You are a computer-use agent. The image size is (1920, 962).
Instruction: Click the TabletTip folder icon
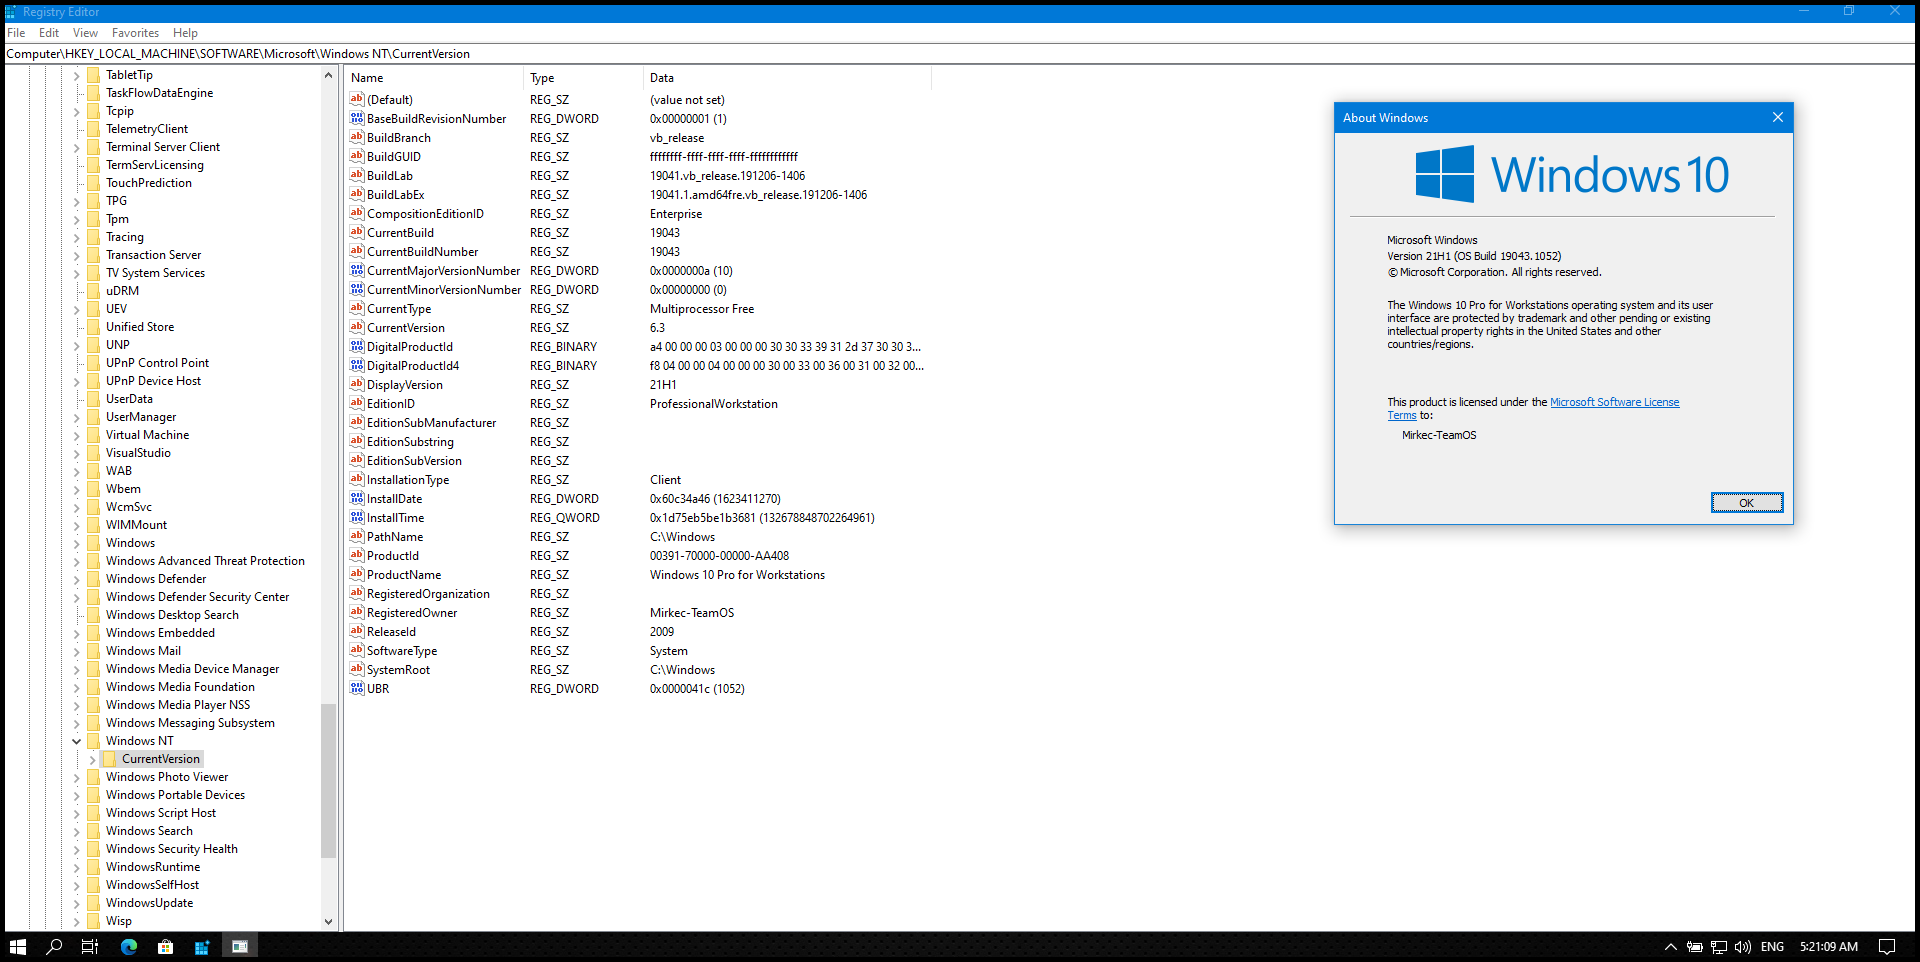click(x=93, y=75)
